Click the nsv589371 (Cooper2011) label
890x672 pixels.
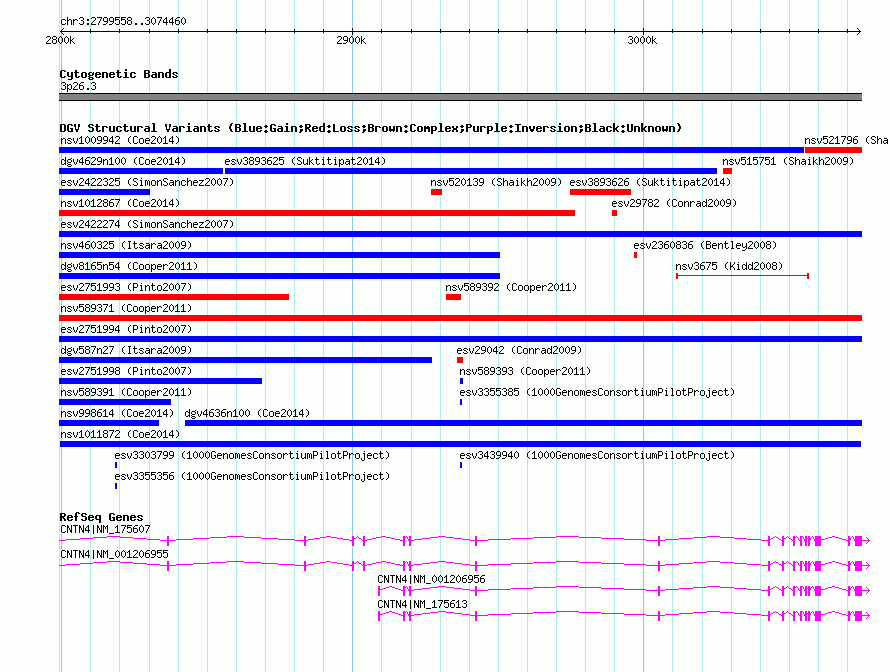pyautogui.click(x=126, y=308)
